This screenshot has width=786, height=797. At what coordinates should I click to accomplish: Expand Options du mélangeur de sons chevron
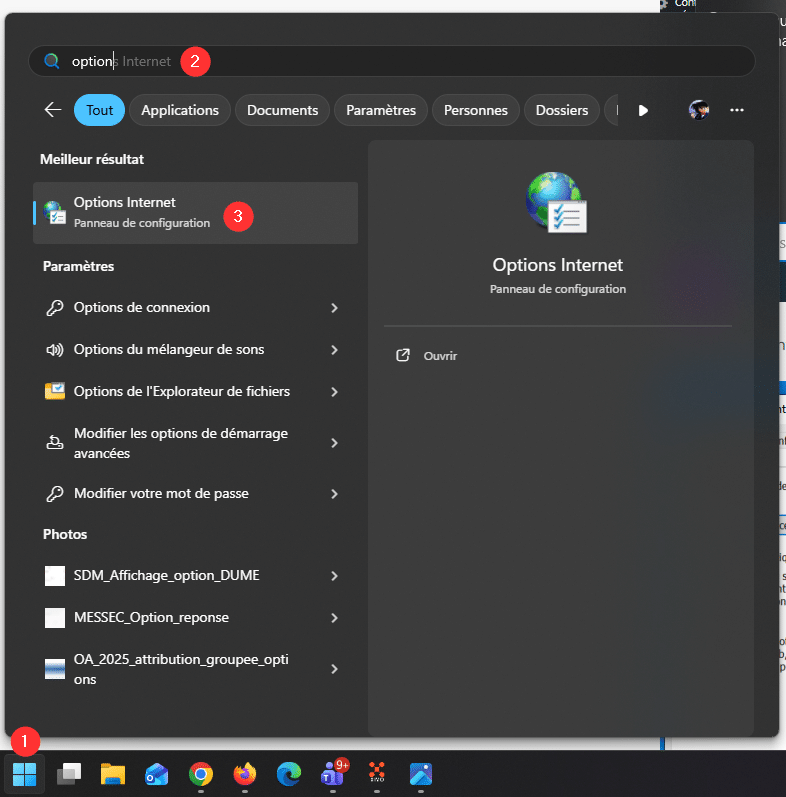[x=334, y=350]
